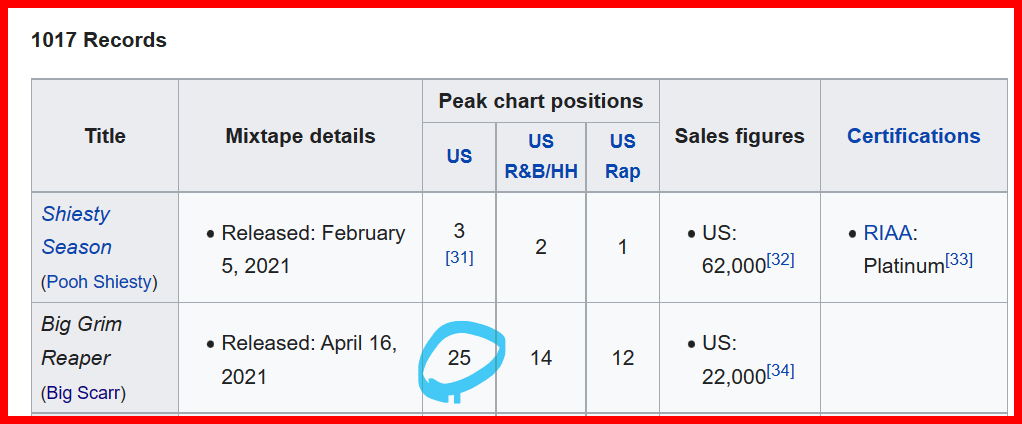Click the 1017 Records heading
The height and width of the screenshot is (424, 1022).
(99, 41)
